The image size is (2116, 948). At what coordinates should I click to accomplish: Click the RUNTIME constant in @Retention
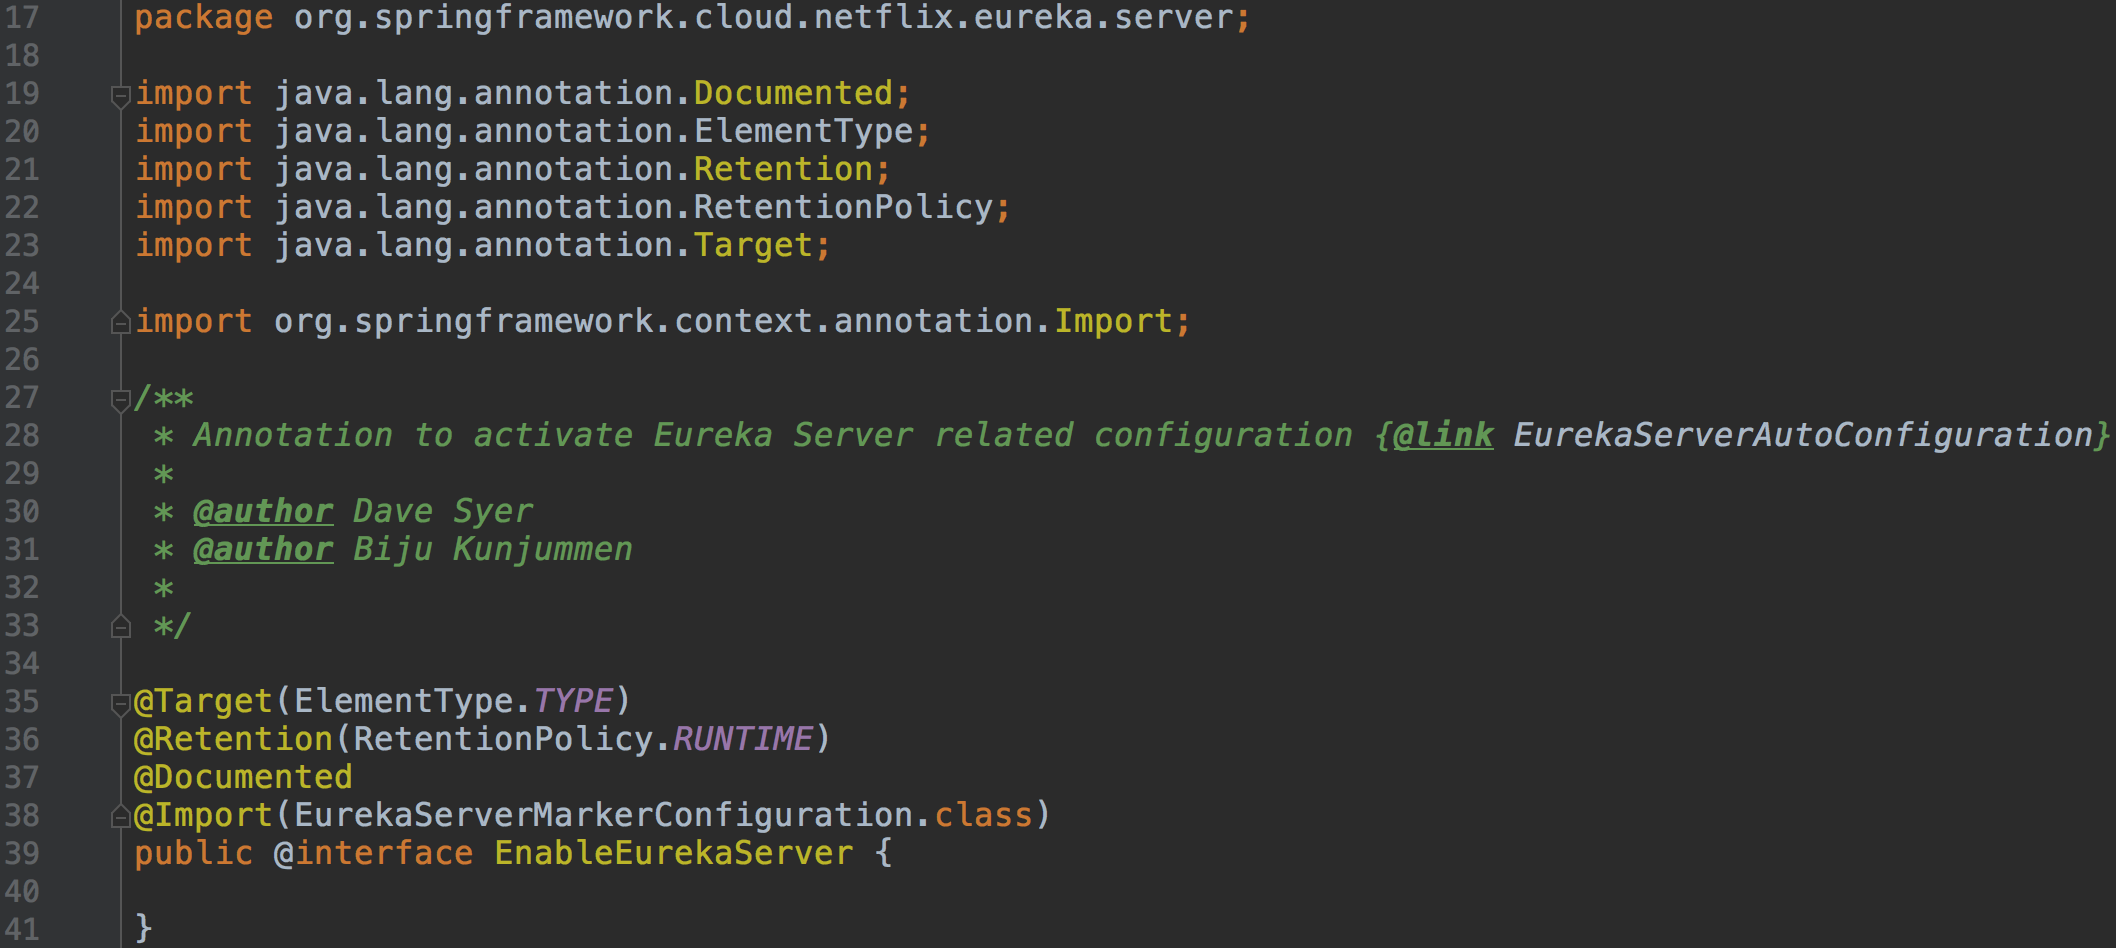pos(742,740)
